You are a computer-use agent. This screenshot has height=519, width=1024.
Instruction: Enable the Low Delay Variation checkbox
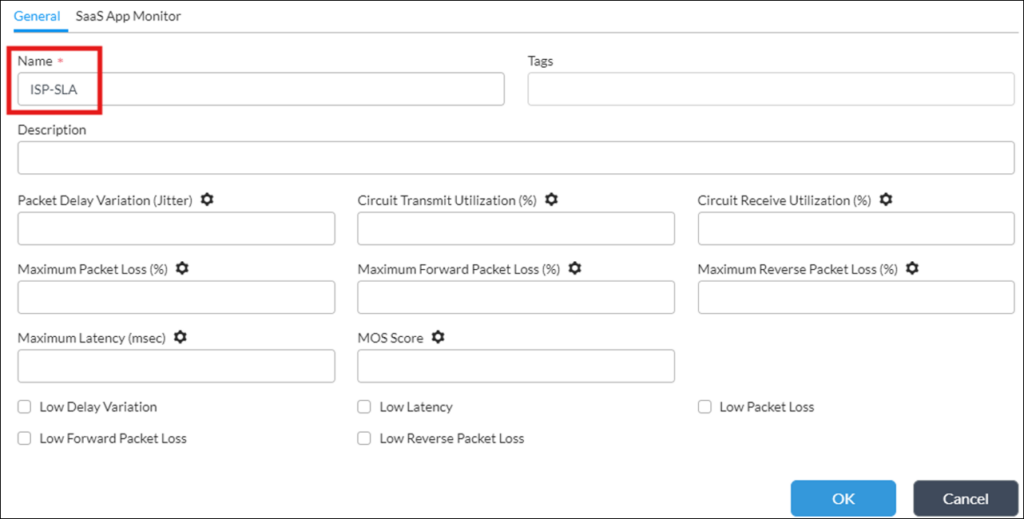(24, 407)
